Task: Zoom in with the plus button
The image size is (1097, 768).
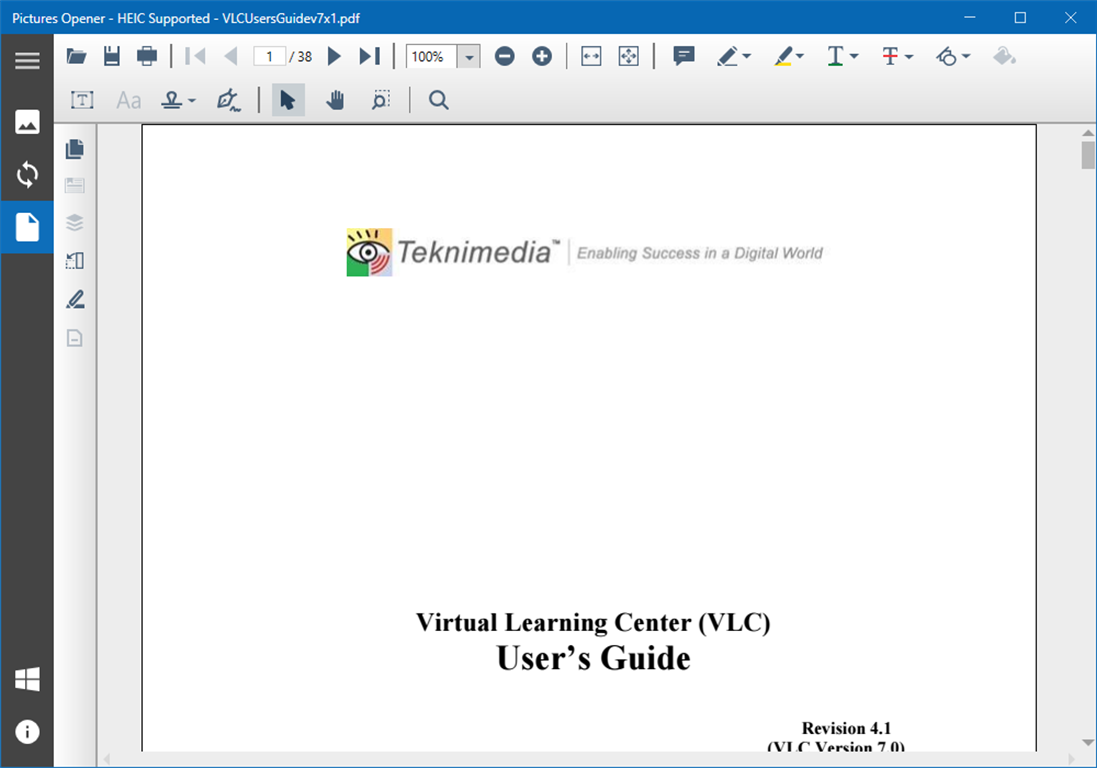Action: click(542, 56)
